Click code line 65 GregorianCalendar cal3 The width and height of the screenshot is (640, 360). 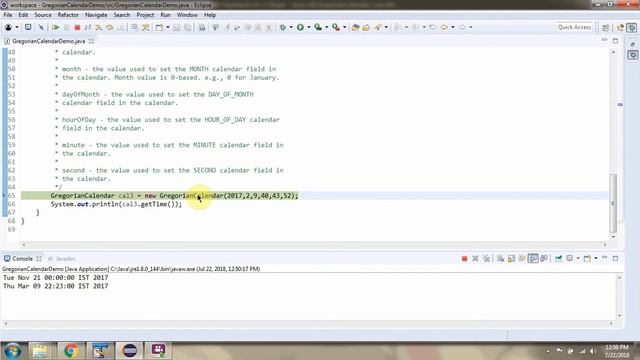174,196
